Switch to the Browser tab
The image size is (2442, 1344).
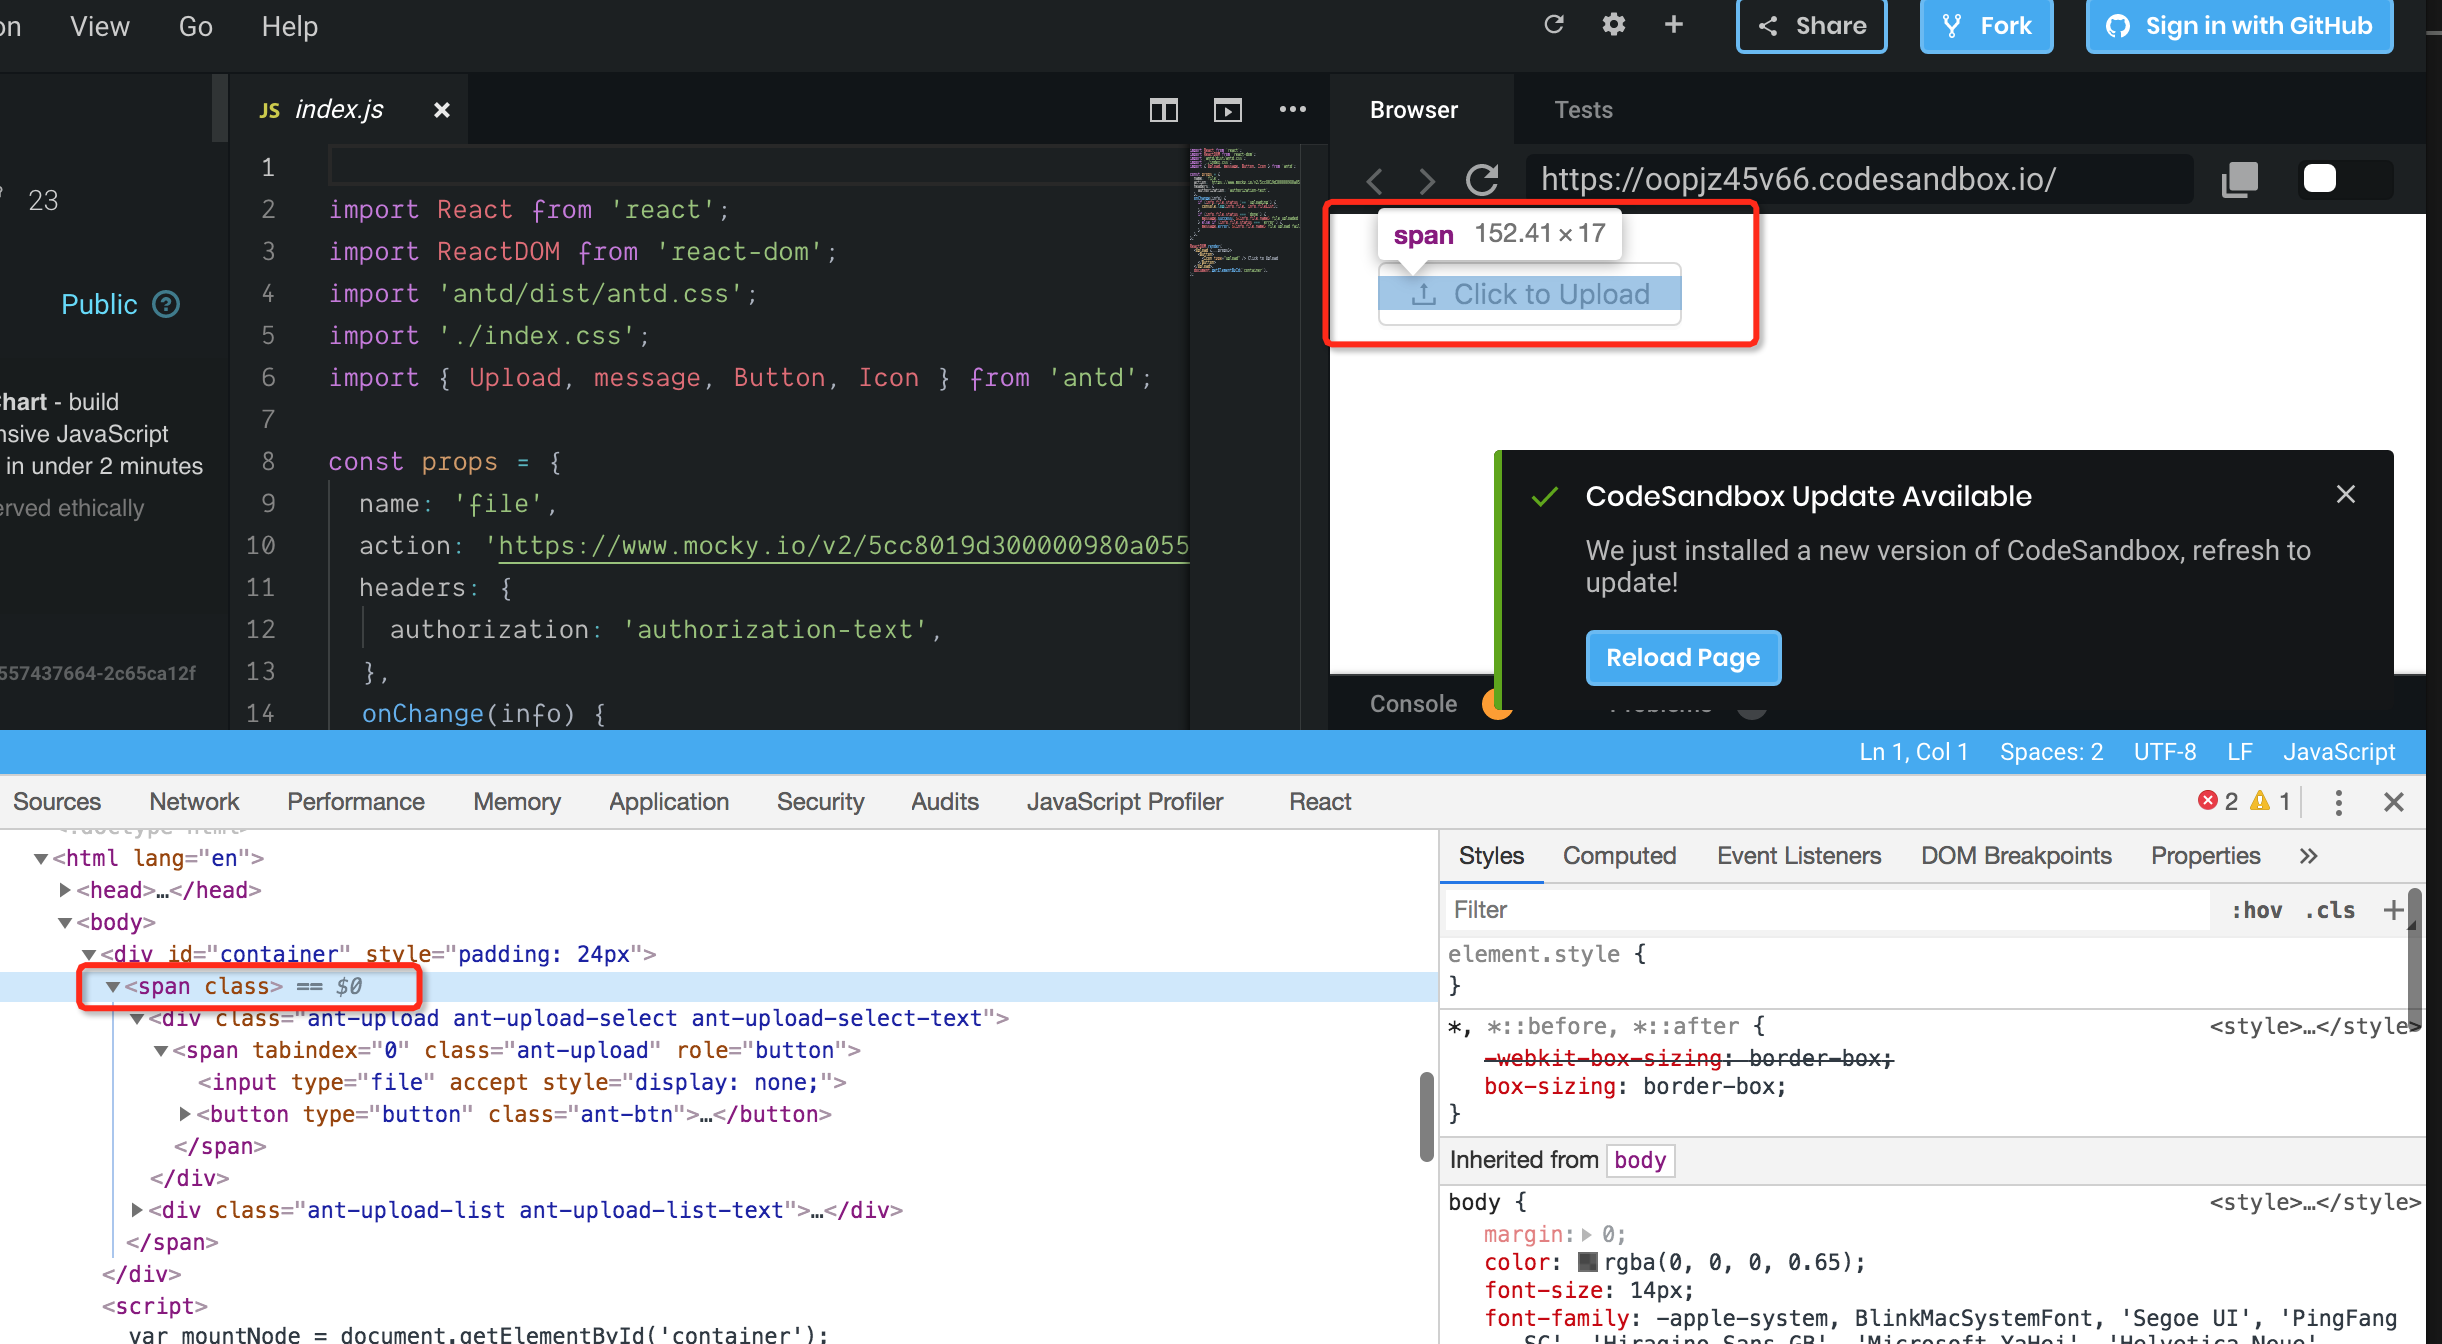1414,110
